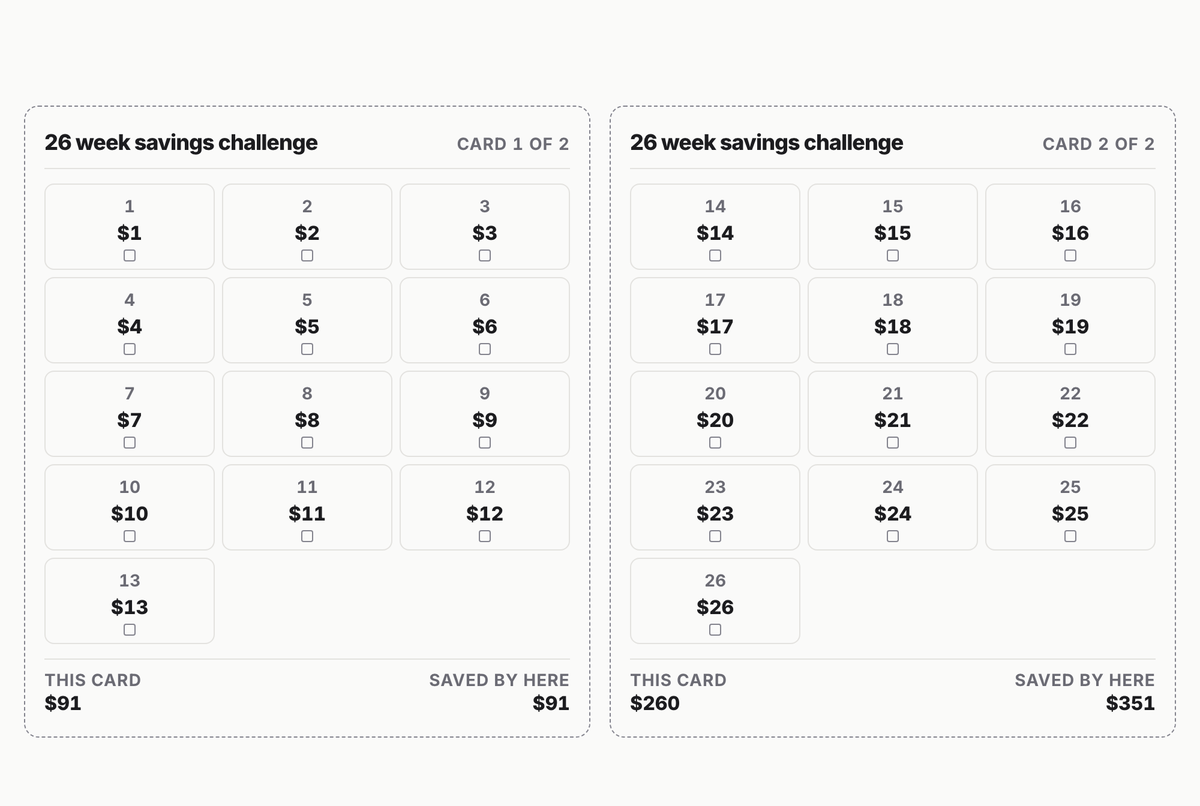1200x806 pixels.
Task: Select the week 11 $11 tile
Action: click(x=307, y=507)
